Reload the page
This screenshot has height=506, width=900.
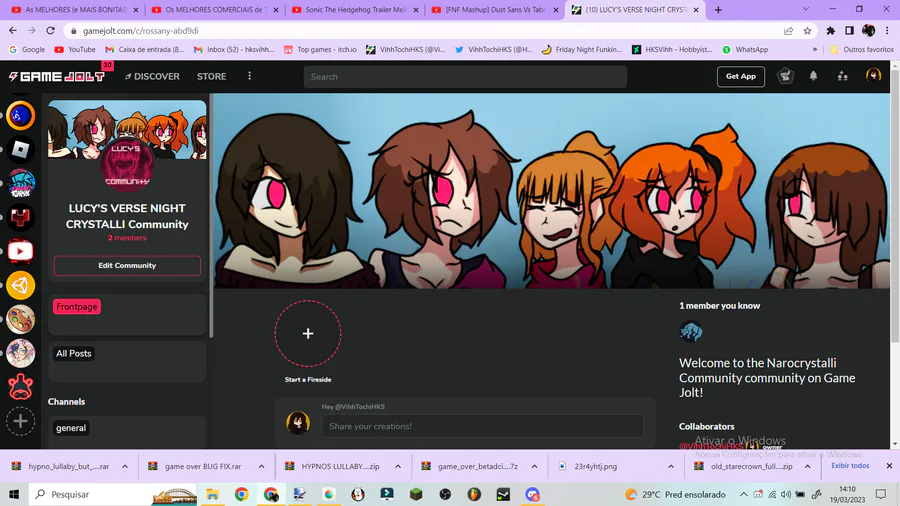(x=51, y=30)
